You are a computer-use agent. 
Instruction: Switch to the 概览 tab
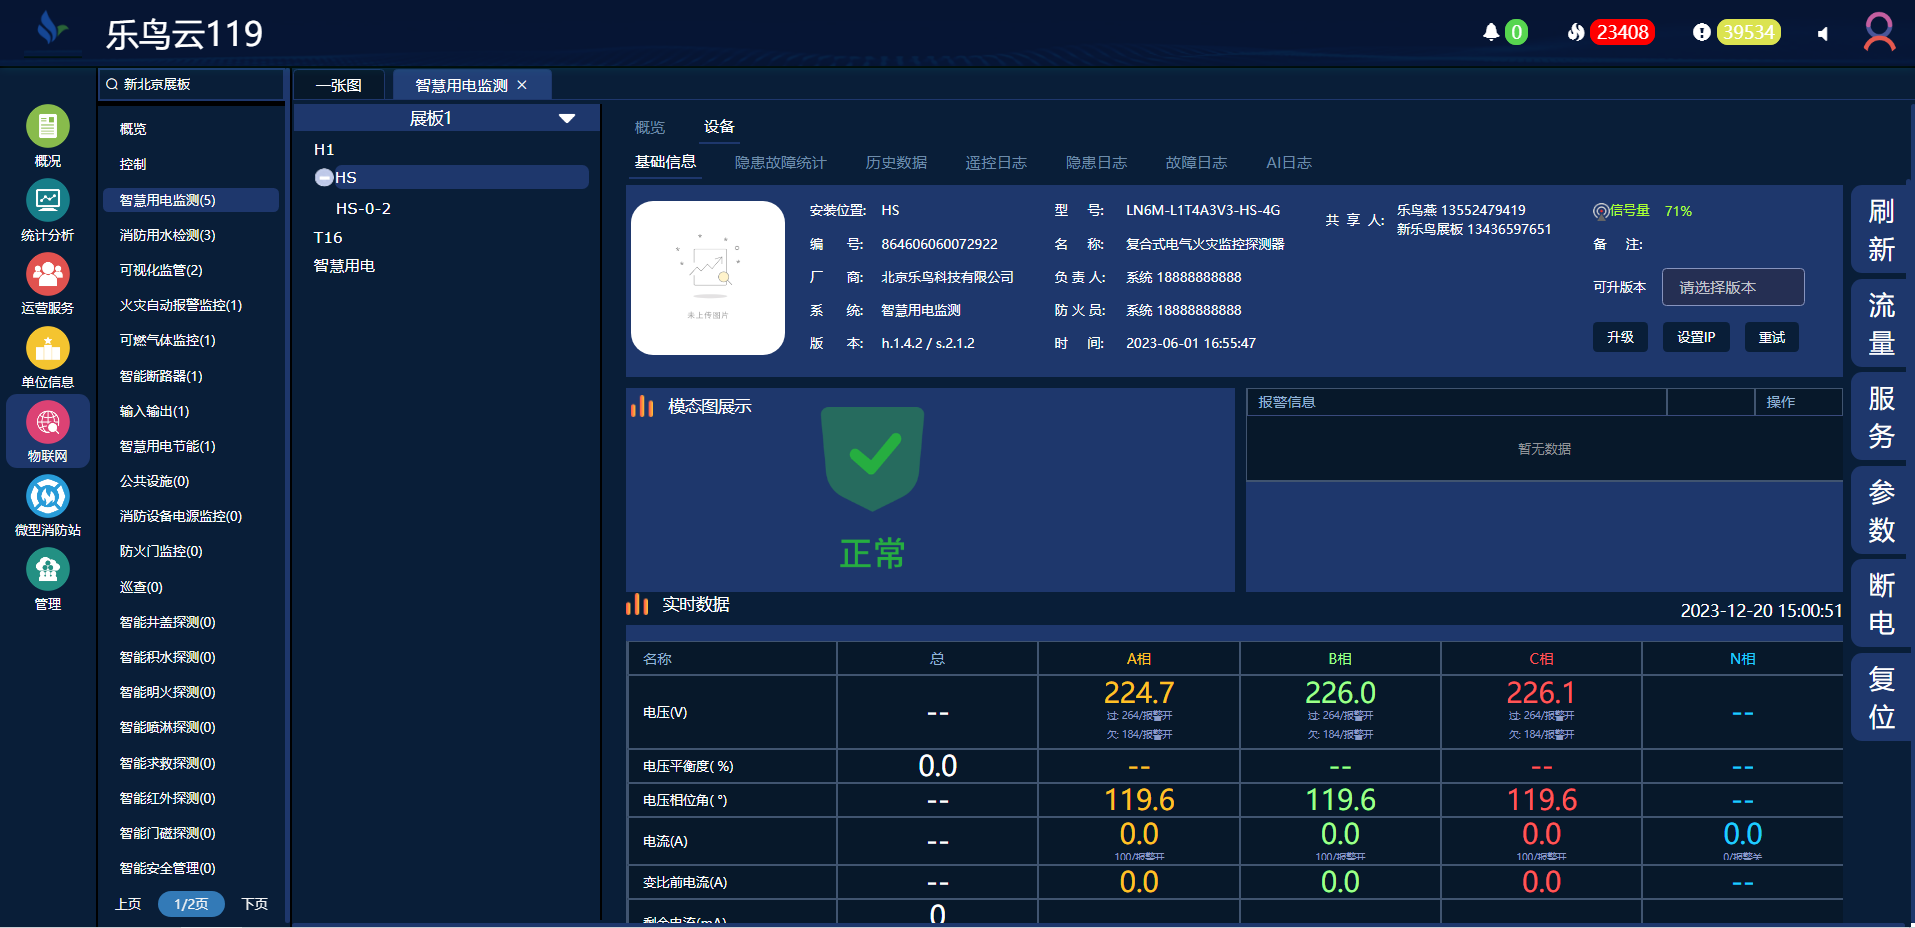[x=649, y=127]
